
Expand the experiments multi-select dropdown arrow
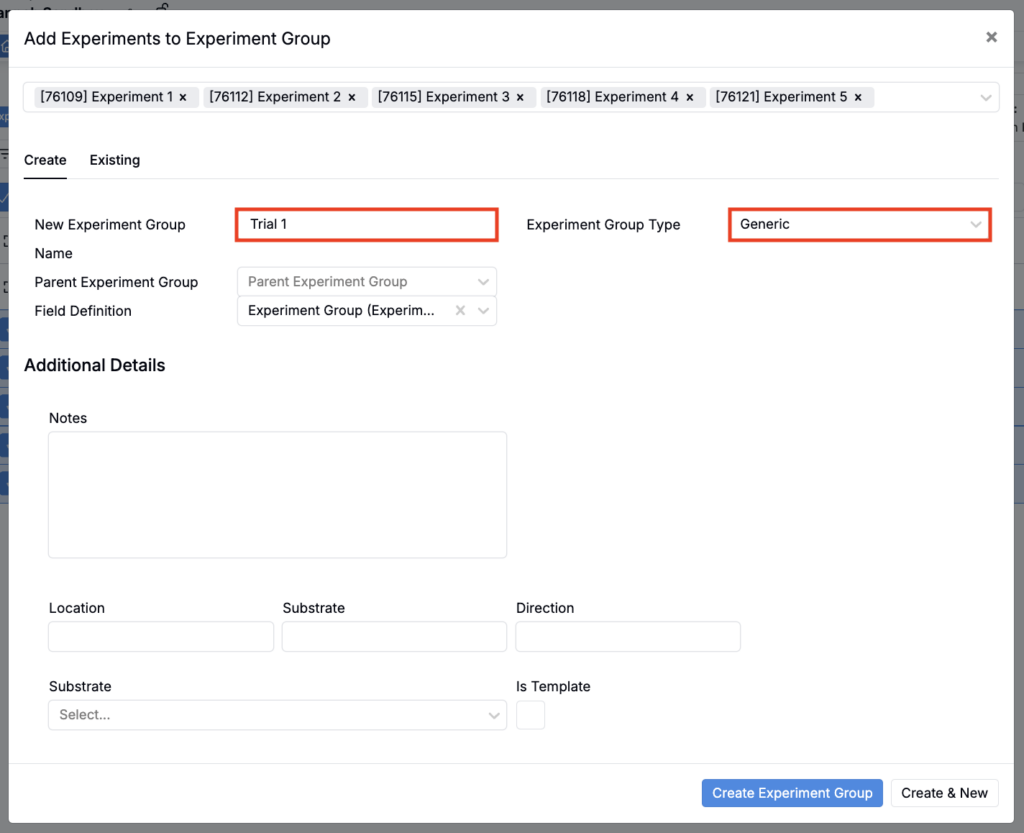click(x=985, y=97)
